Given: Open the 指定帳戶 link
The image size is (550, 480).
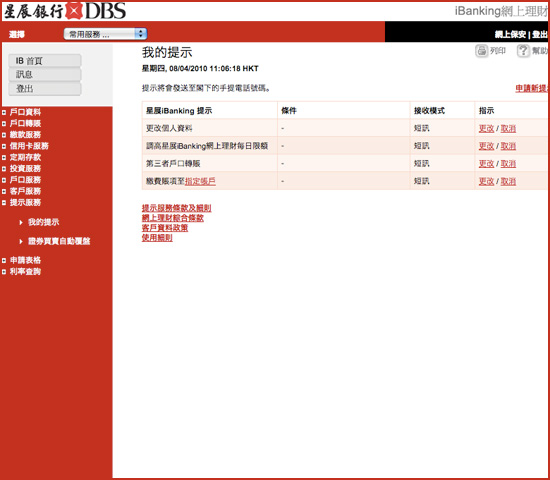Looking at the screenshot, I should [200, 181].
